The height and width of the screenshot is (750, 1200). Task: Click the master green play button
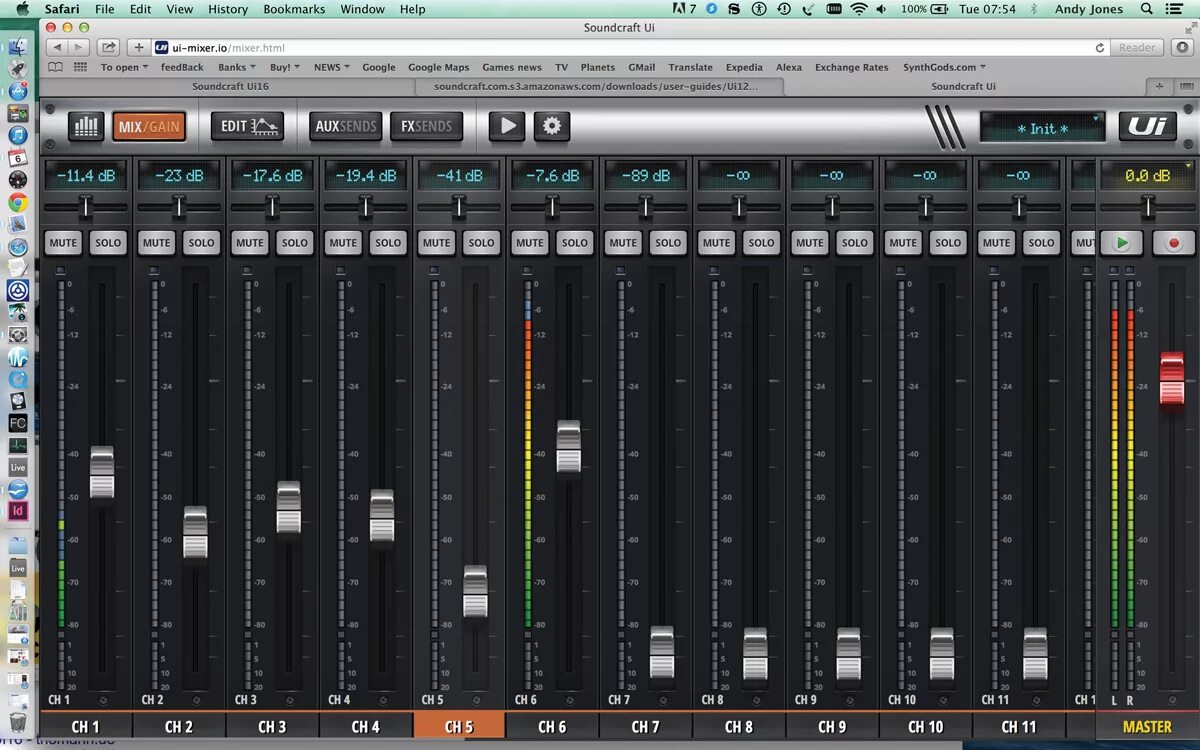click(1122, 243)
